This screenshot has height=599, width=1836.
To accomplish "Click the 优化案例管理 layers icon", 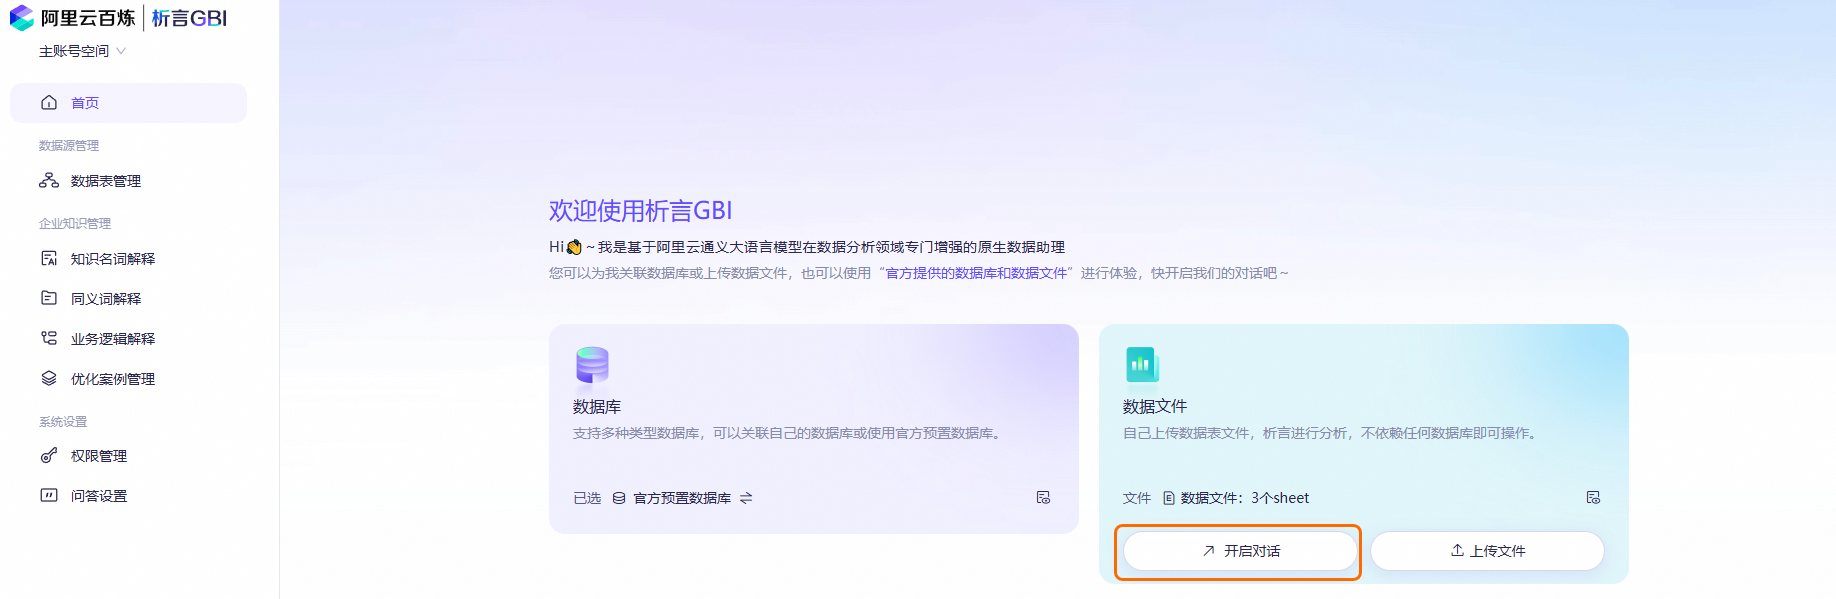I will click(x=49, y=378).
